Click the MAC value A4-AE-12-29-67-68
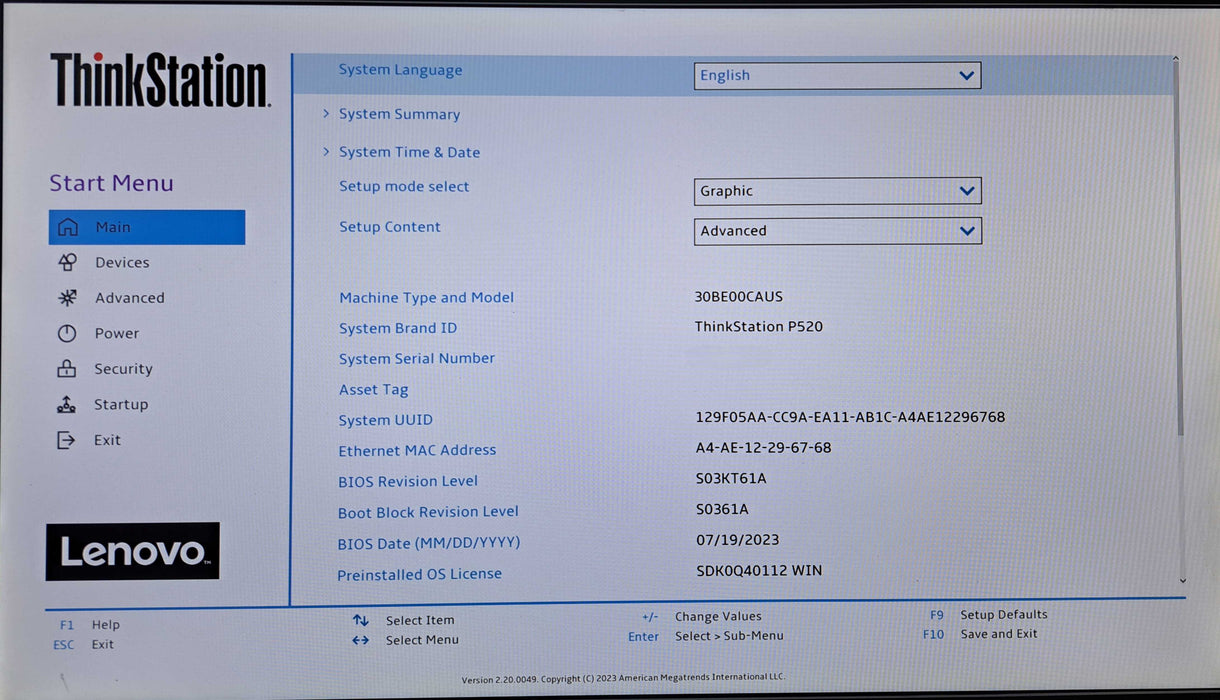1220x700 pixels. pos(764,448)
